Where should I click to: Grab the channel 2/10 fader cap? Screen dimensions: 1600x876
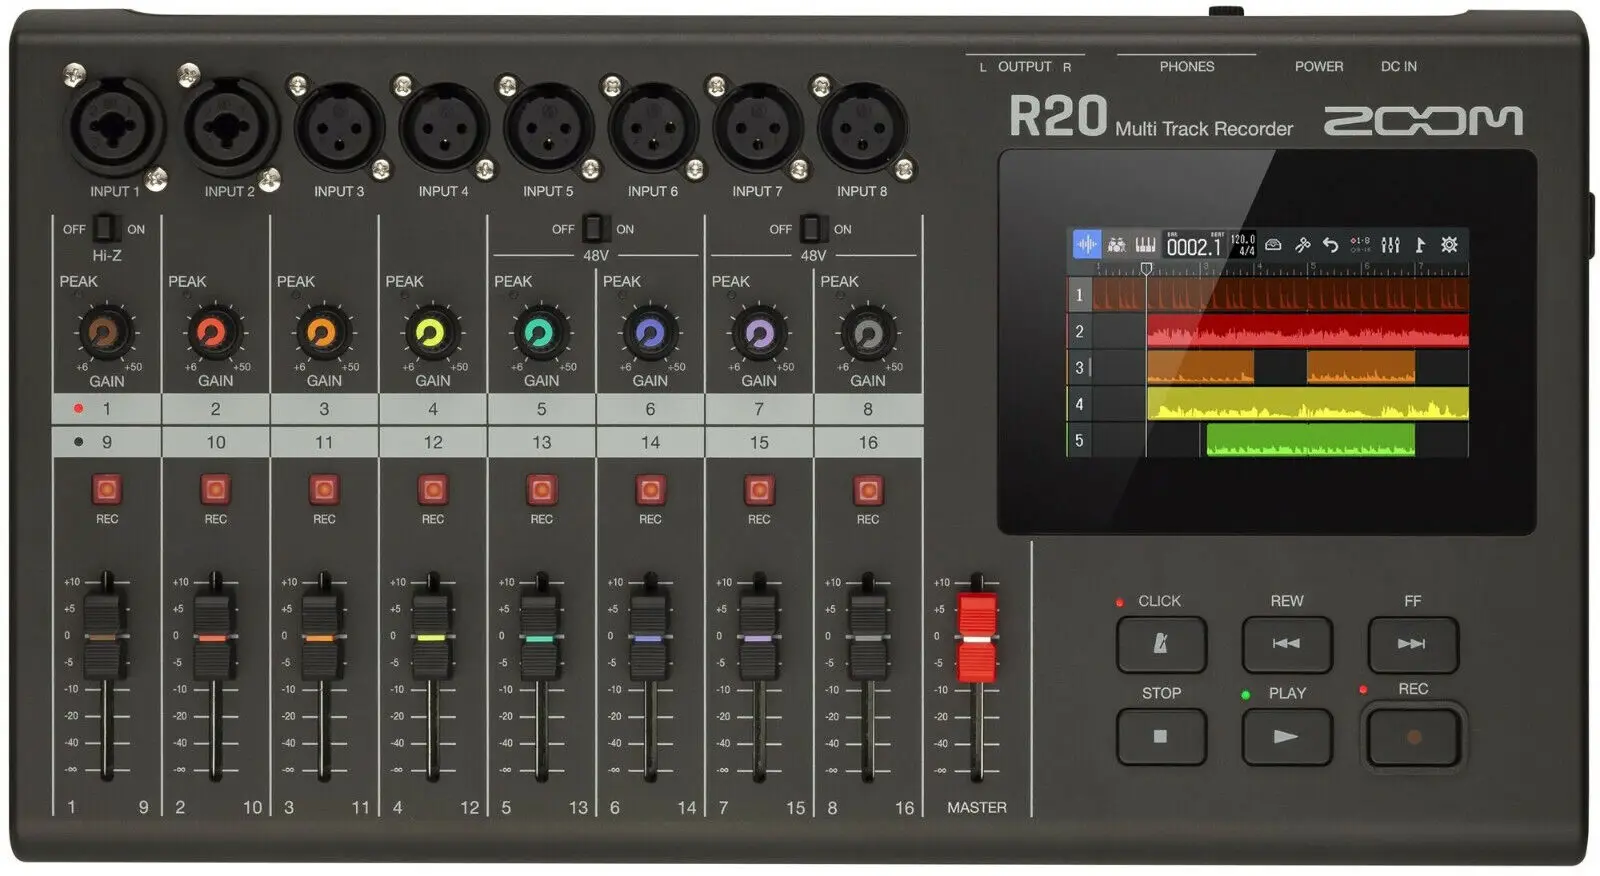tap(212, 637)
